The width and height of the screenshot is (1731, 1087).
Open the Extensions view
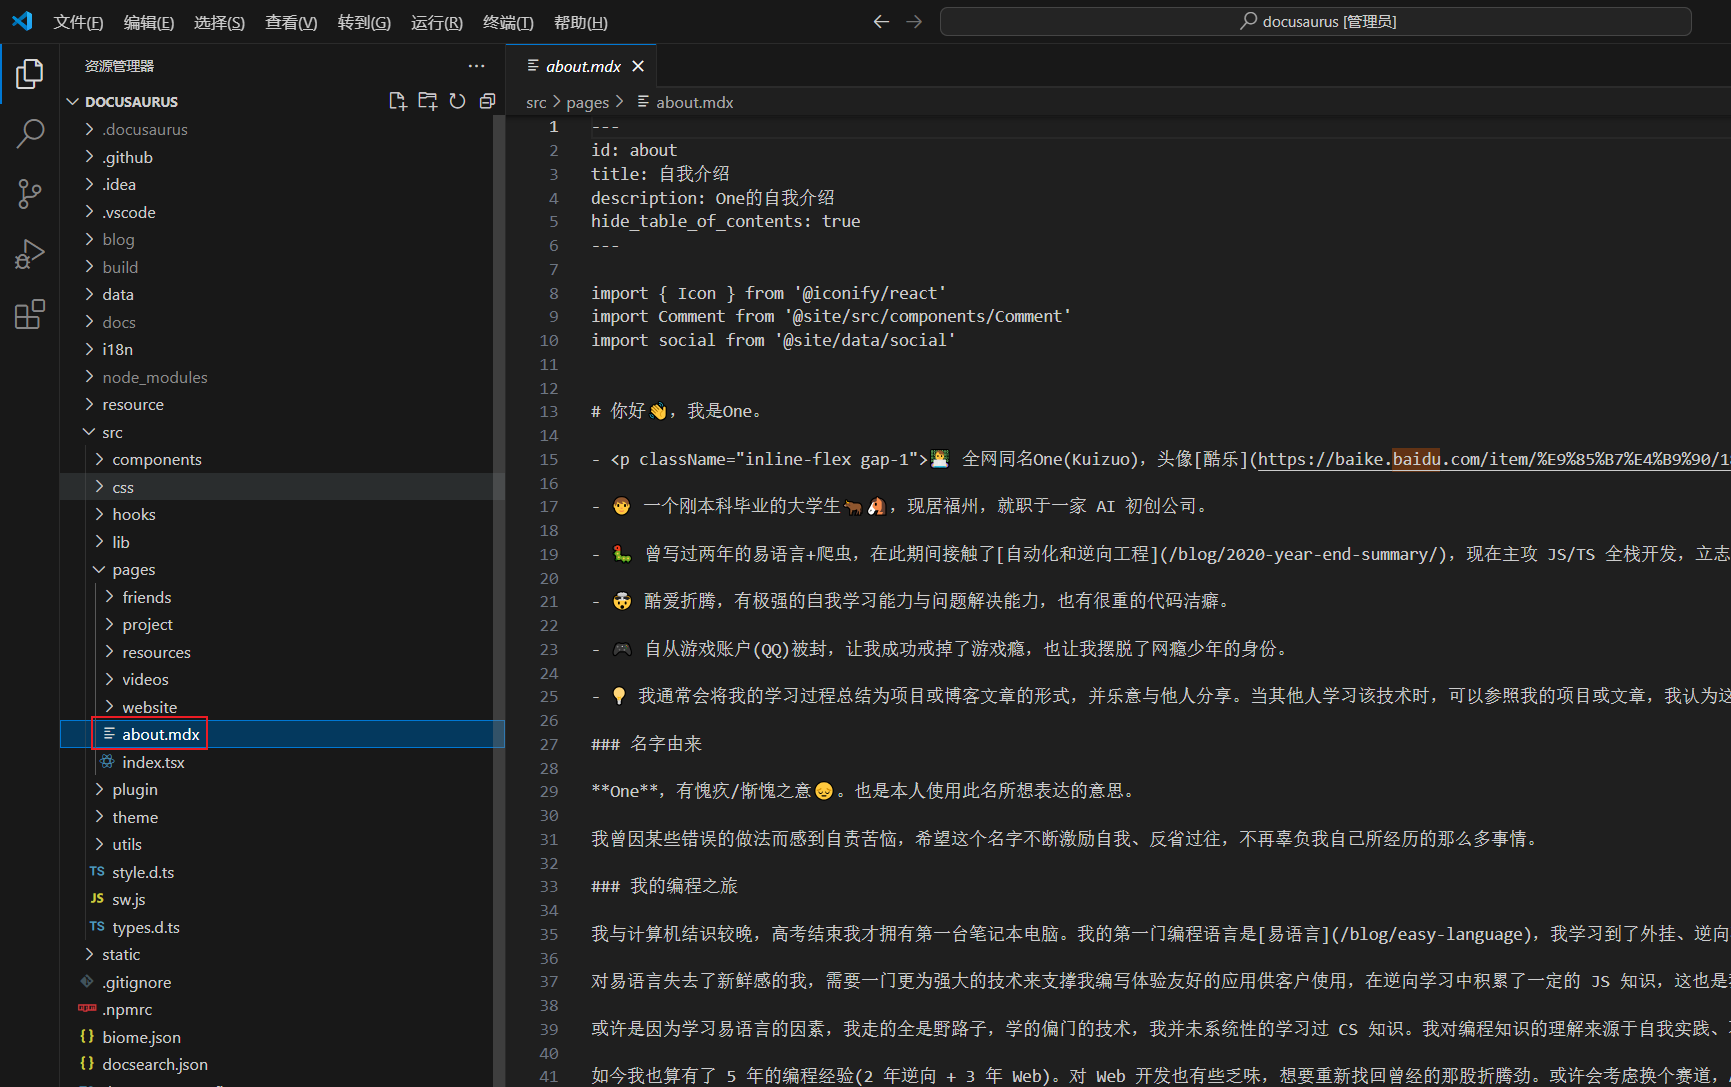coord(30,314)
